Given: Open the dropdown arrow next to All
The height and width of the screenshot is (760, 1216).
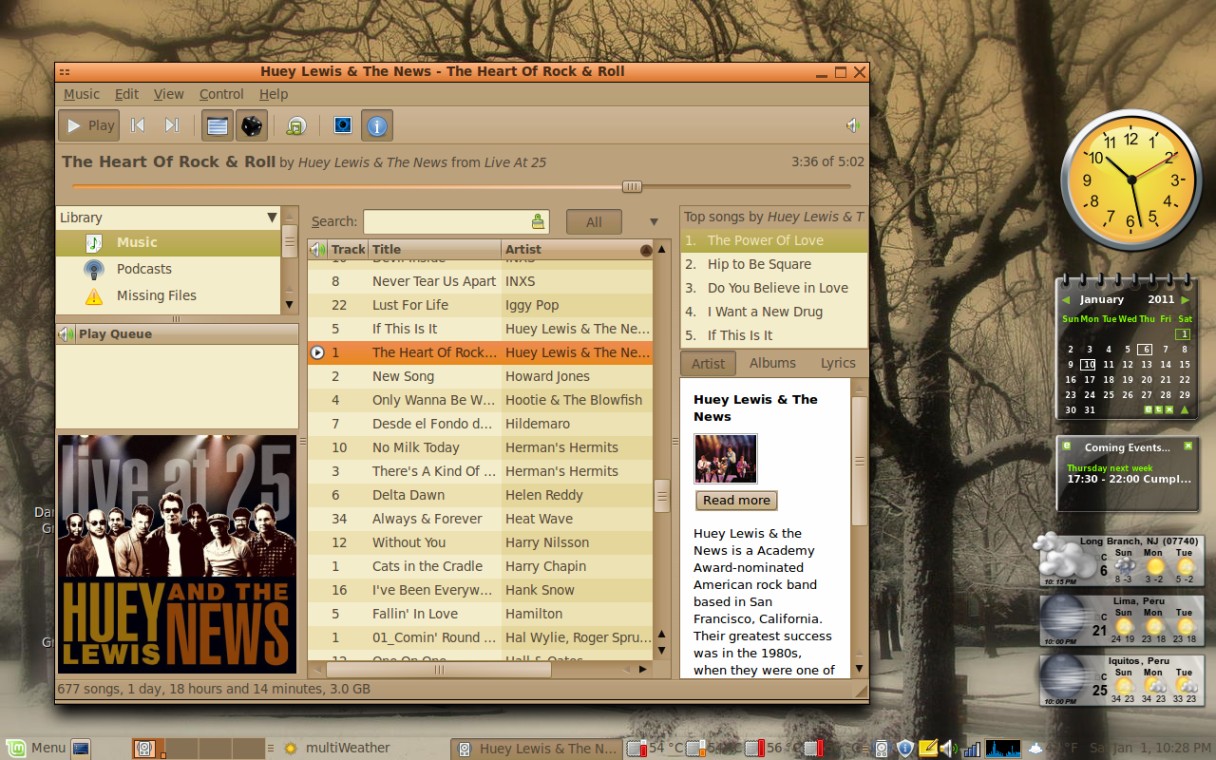Looking at the screenshot, I should [654, 222].
